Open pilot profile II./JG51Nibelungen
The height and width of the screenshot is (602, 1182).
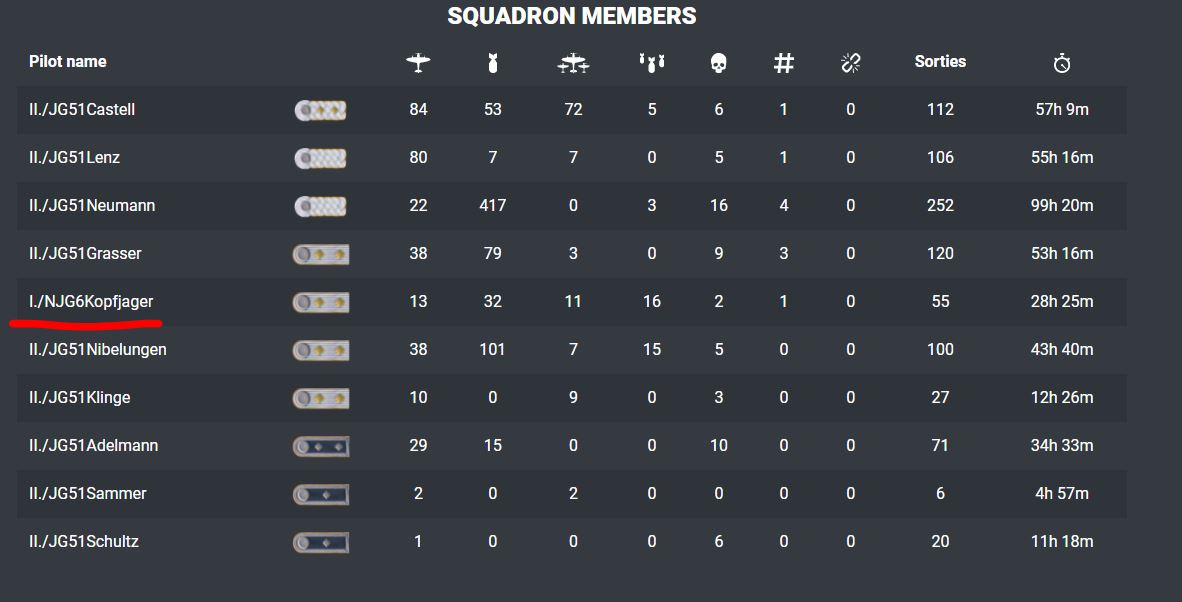coord(98,350)
